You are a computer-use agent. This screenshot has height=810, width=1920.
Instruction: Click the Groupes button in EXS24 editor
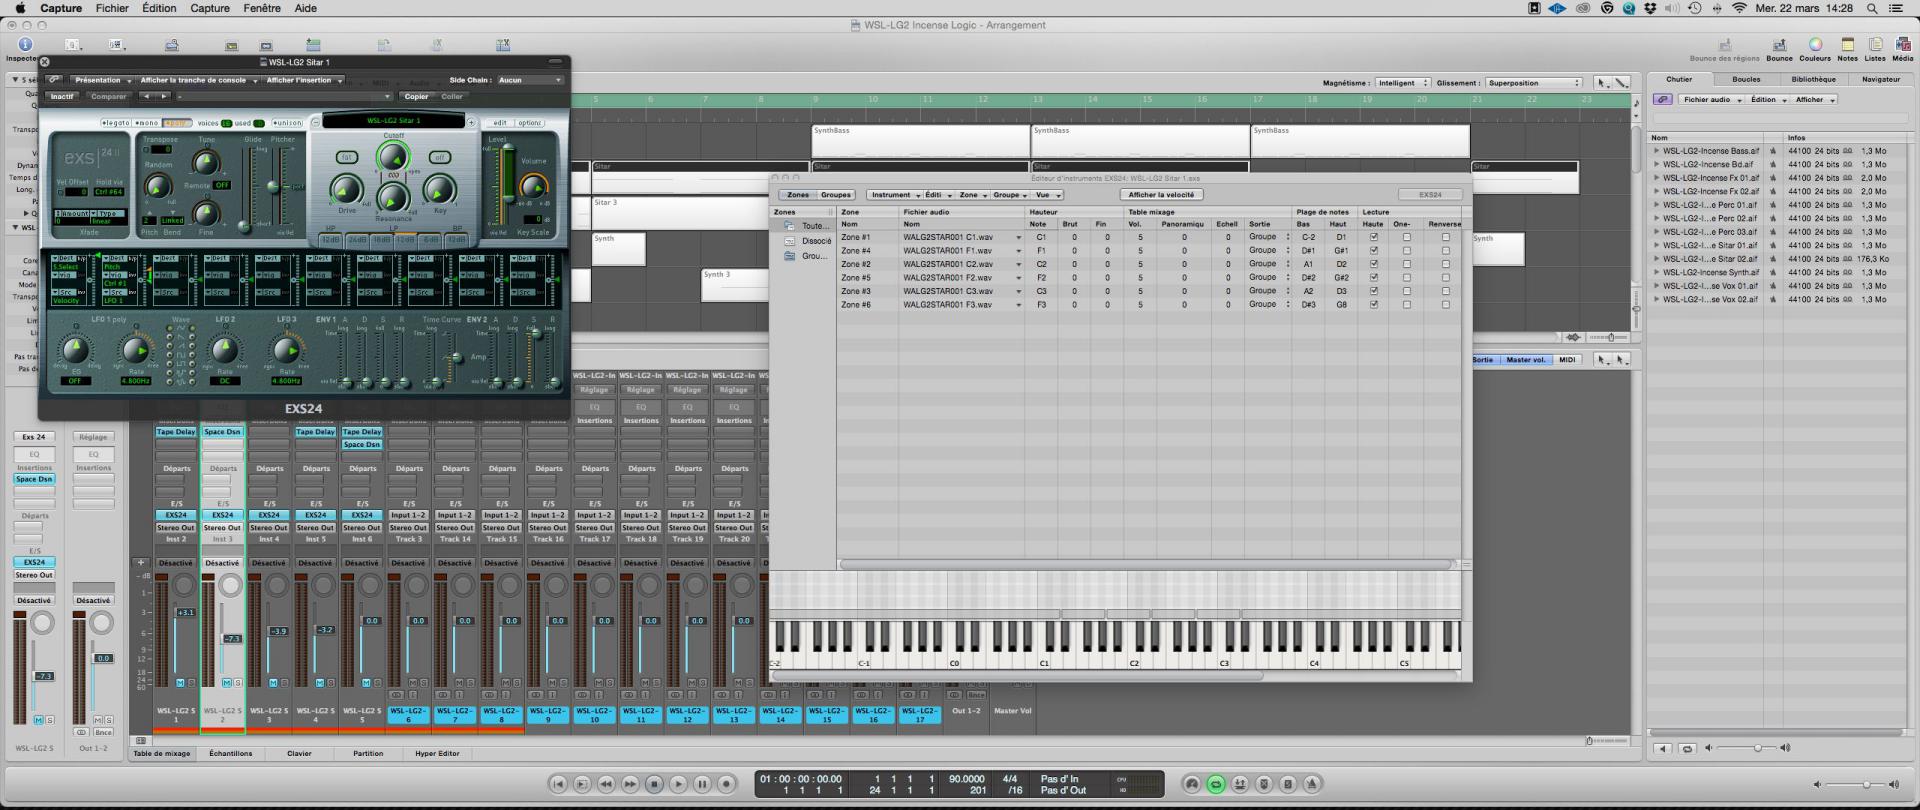coord(836,195)
